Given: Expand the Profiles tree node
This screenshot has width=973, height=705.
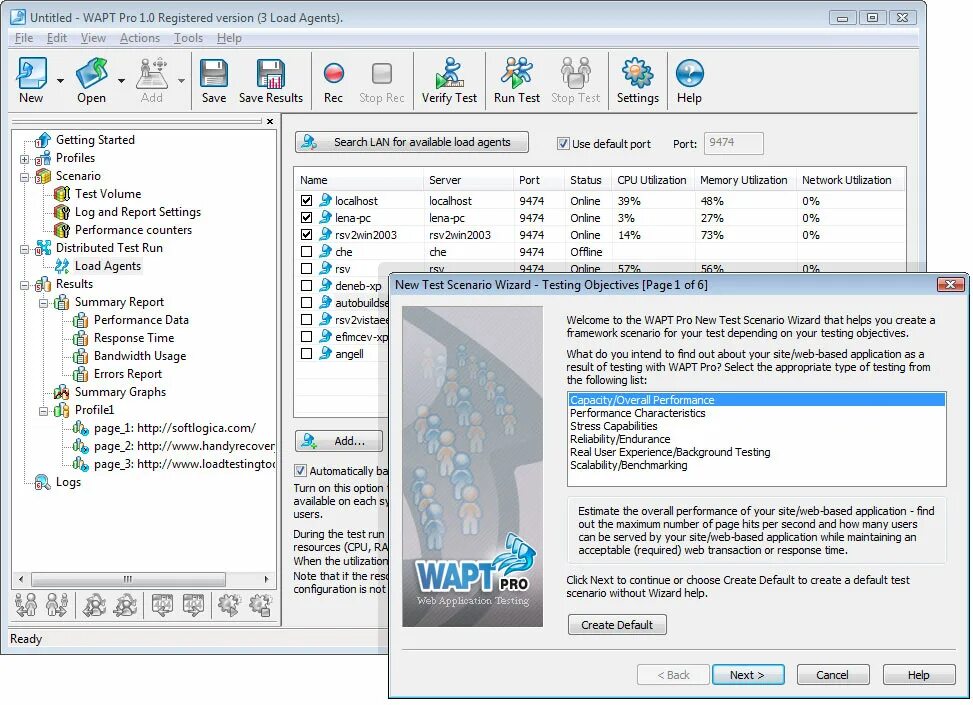Looking at the screenshot, I should [24, 159].
